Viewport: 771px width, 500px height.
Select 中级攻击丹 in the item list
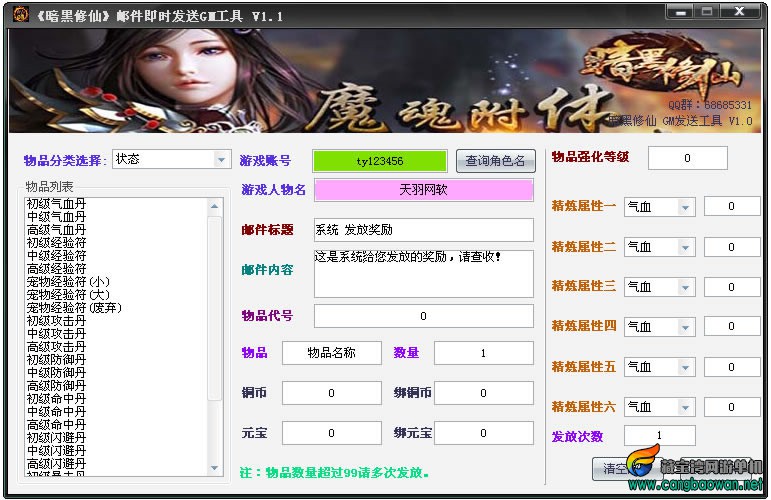click(57, 334)
